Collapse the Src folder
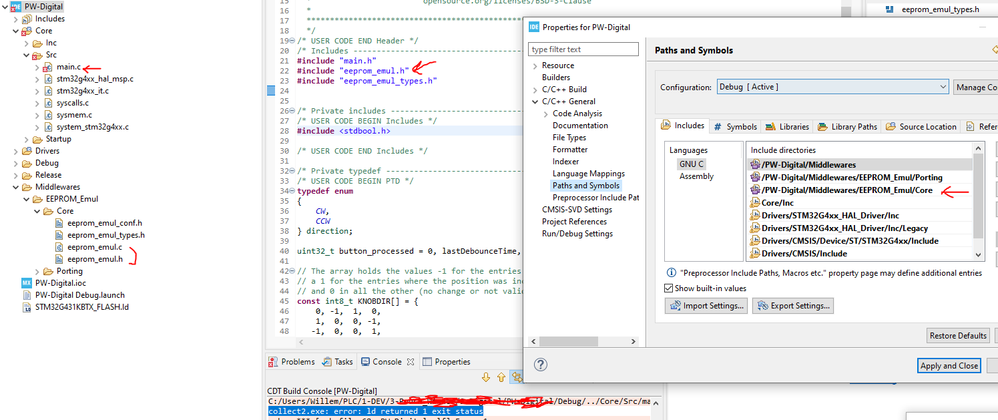998x420 pixels. [x=26, y=55]
